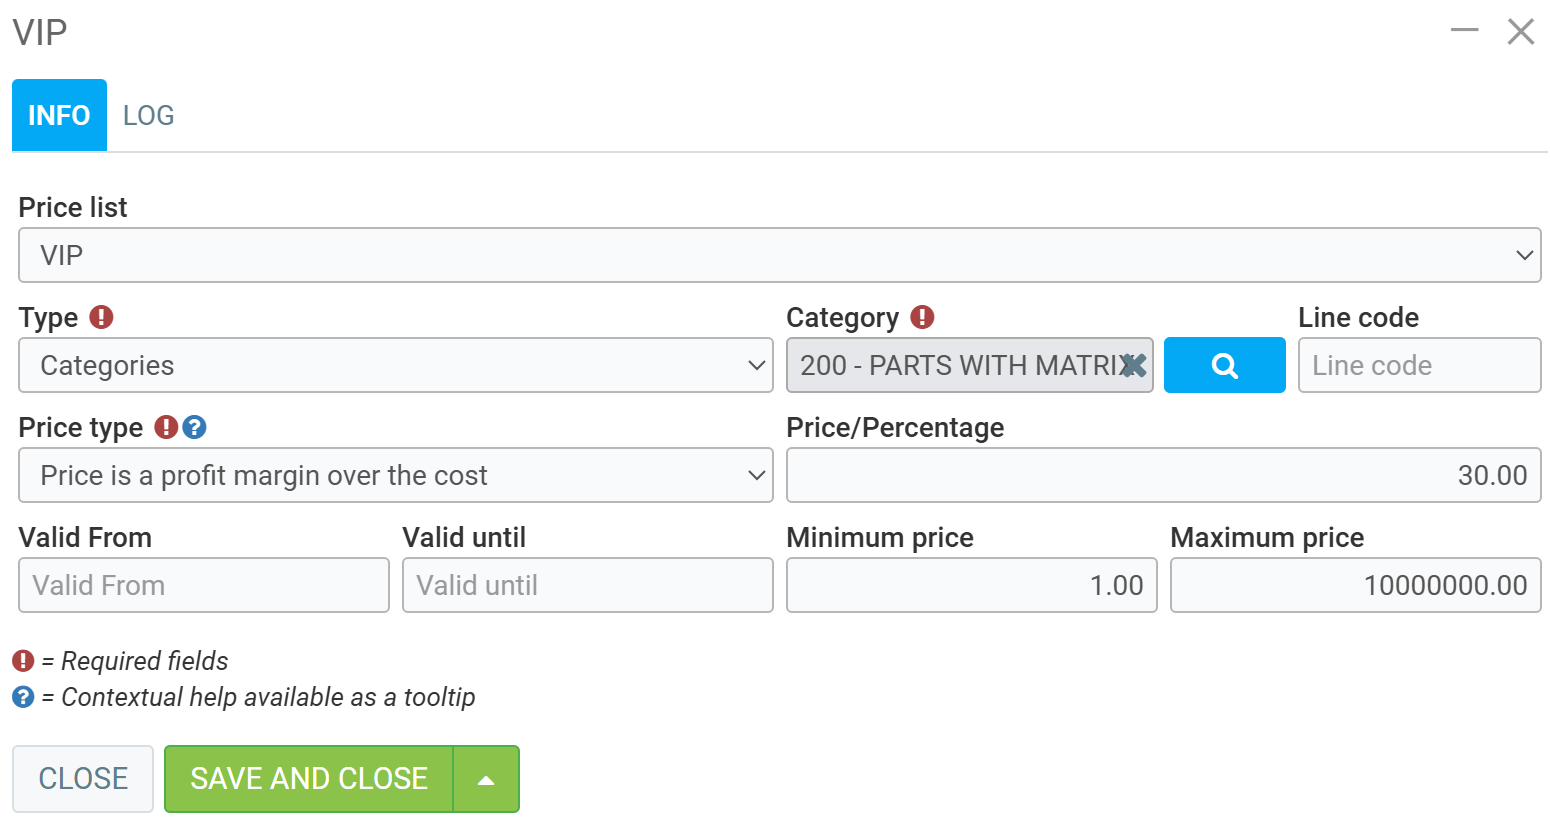Viewport: 1550px width, 819px height.
Task: Minimize the VIP dialog window
Action: click(1464, 31)
